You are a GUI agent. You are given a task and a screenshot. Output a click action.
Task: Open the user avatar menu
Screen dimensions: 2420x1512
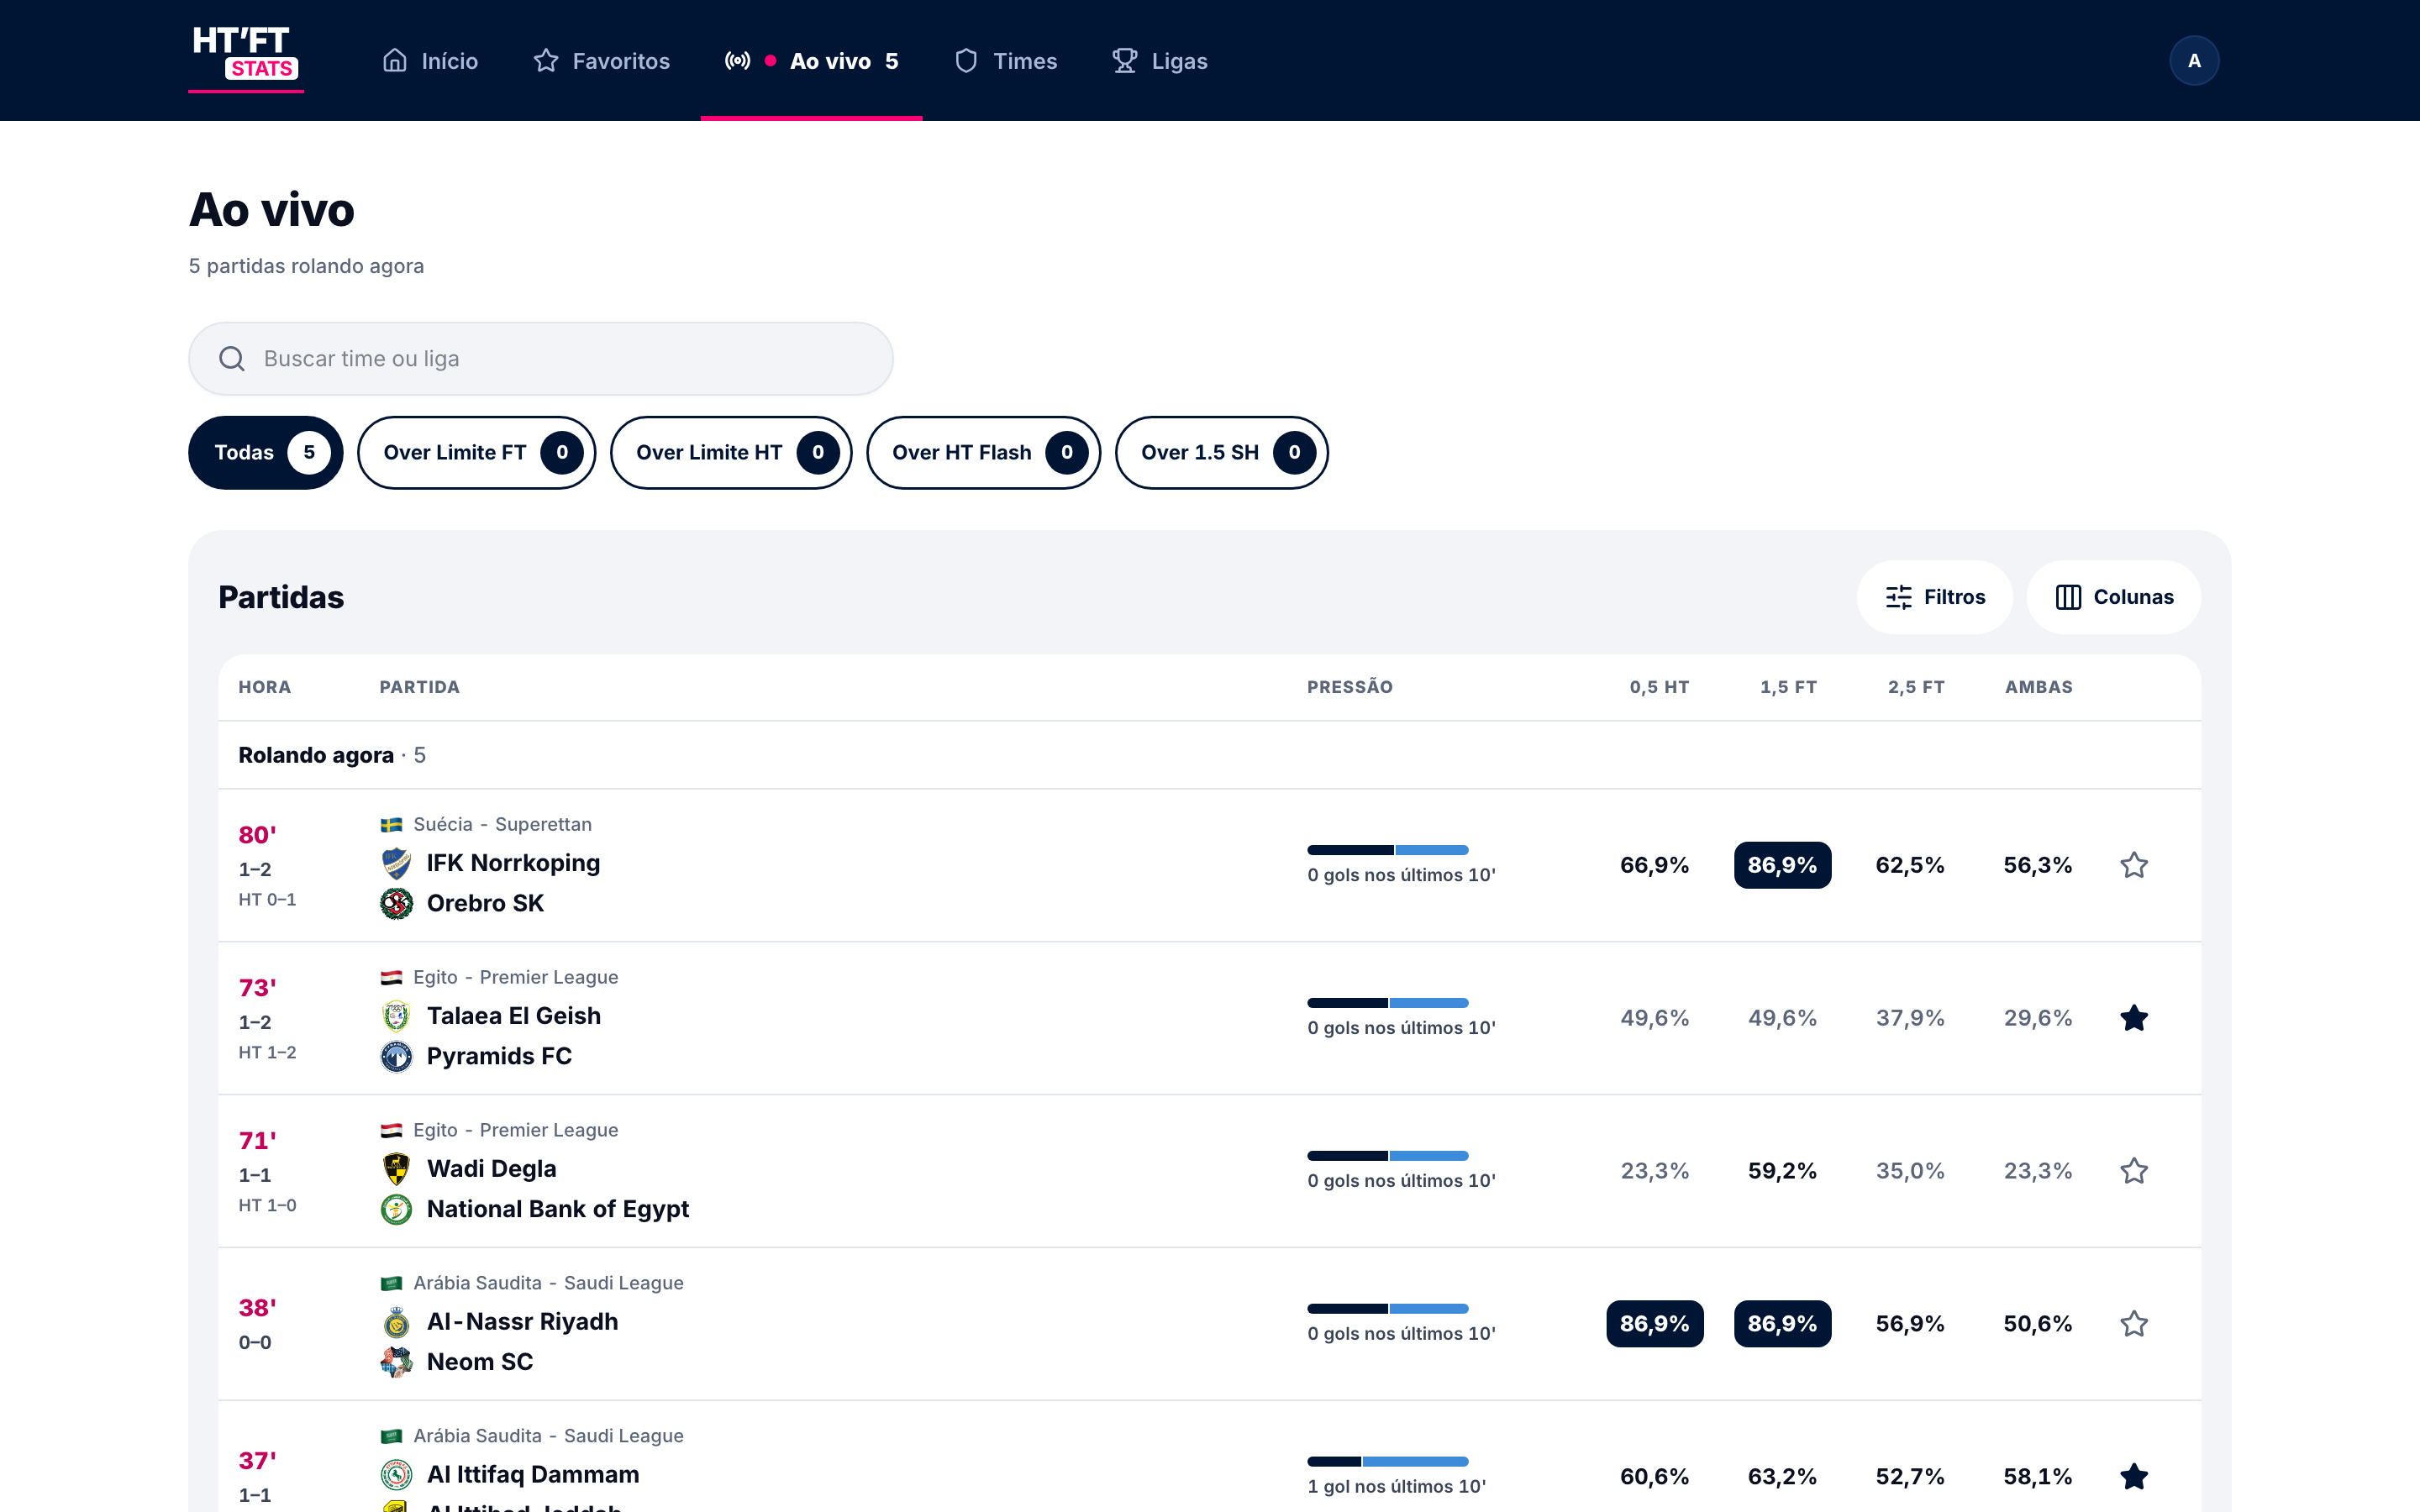pyautogui.click(x=2194, y=61)
